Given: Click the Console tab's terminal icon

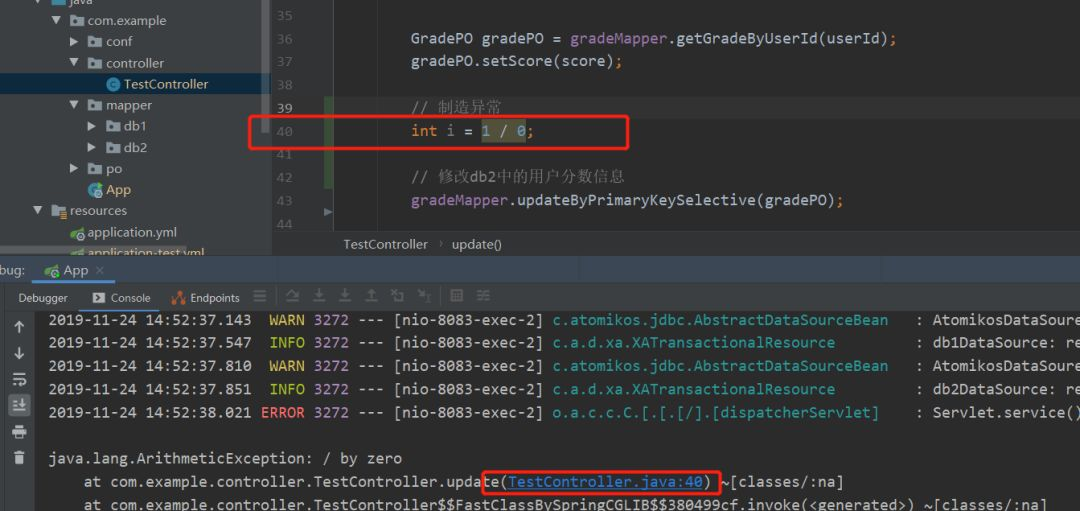Looking at the screenshot, I should pyautogui.click(x=98, y=298).
